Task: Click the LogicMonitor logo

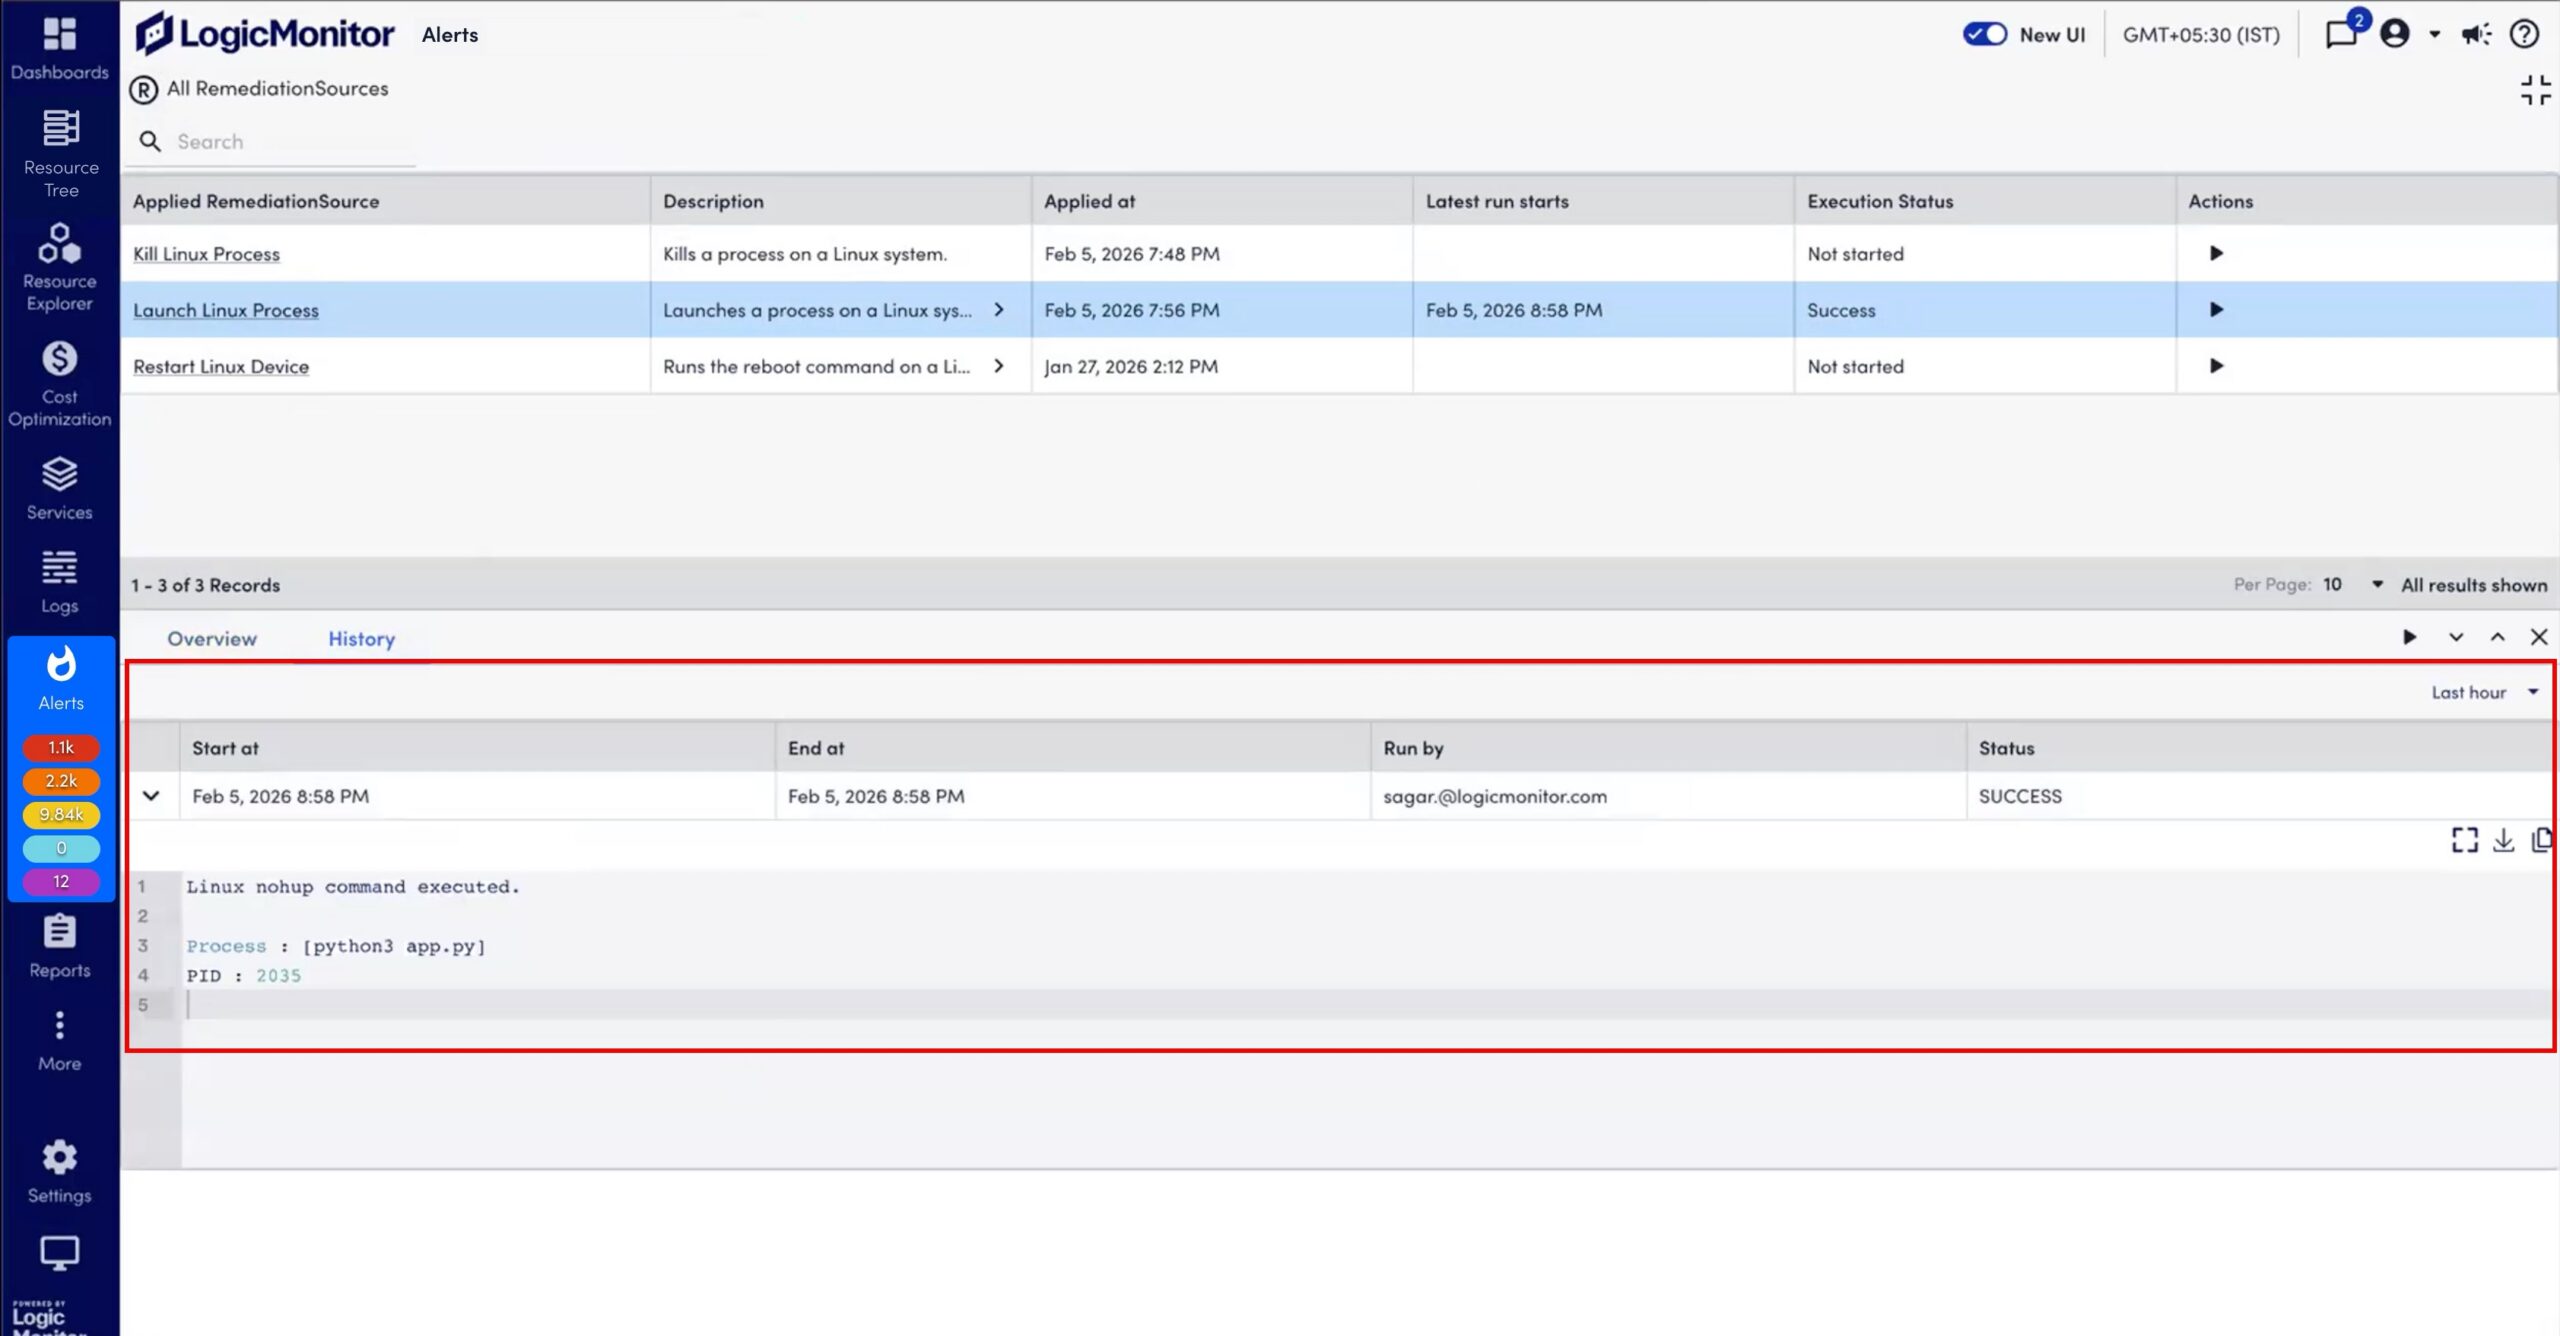Action: click(x=265, y=34)
